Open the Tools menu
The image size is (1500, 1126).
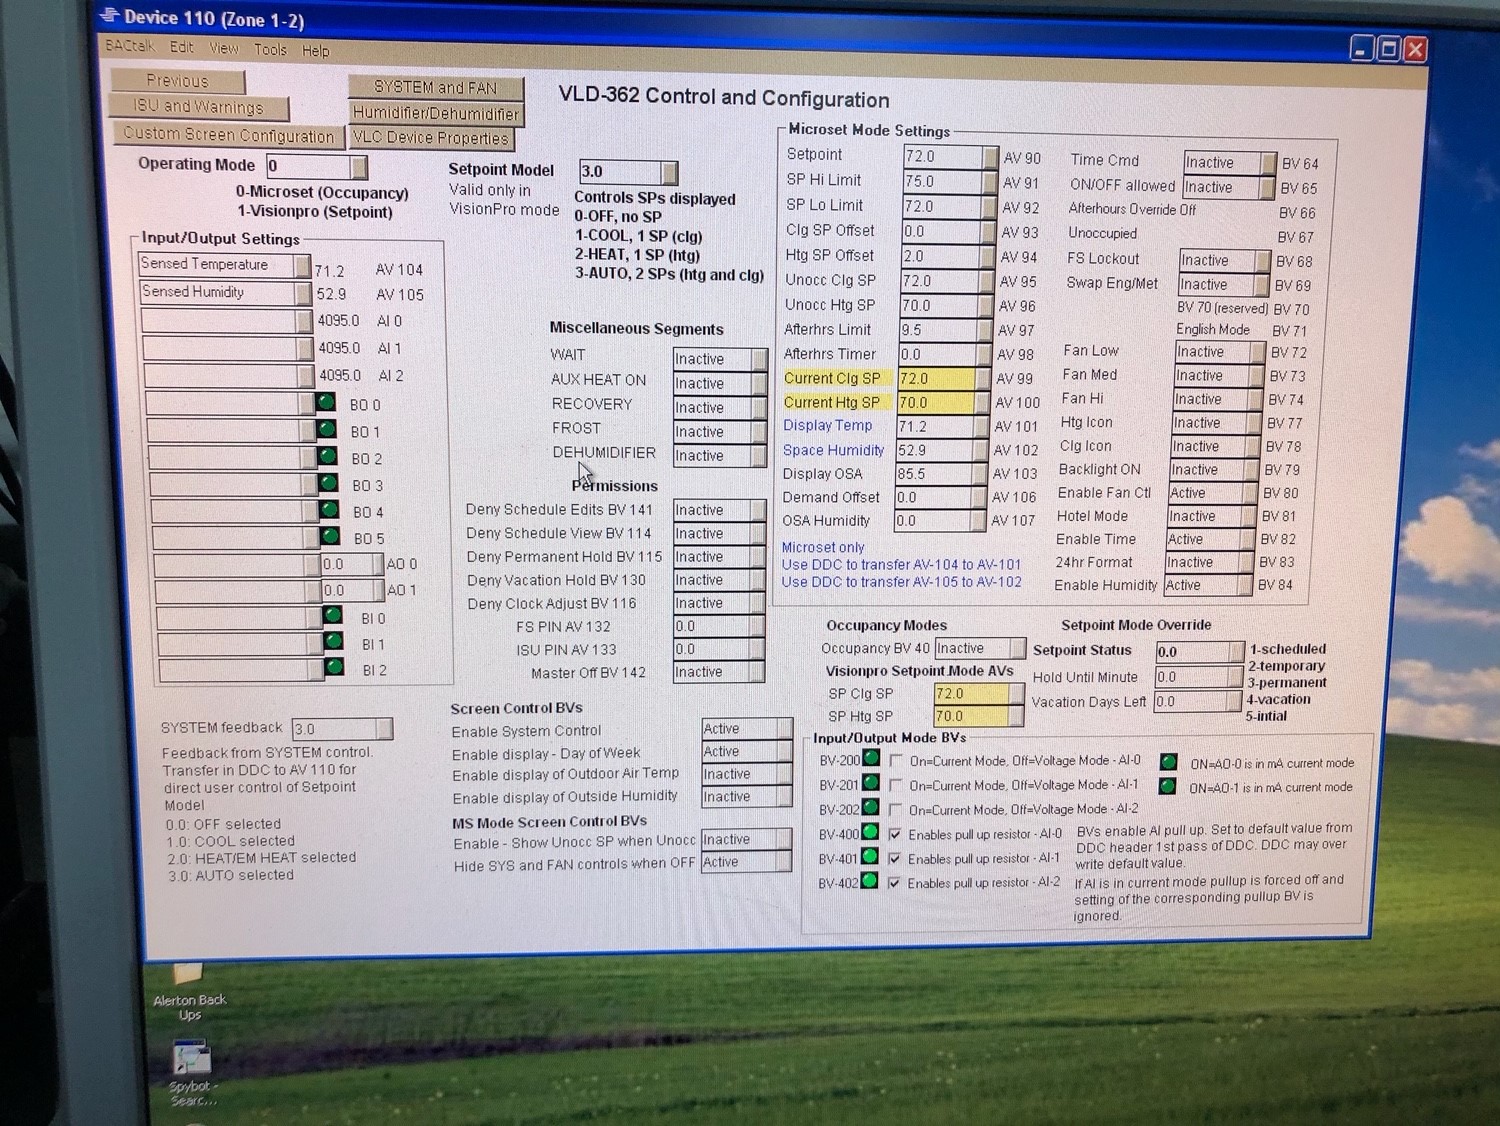click(x=270, y=49)
